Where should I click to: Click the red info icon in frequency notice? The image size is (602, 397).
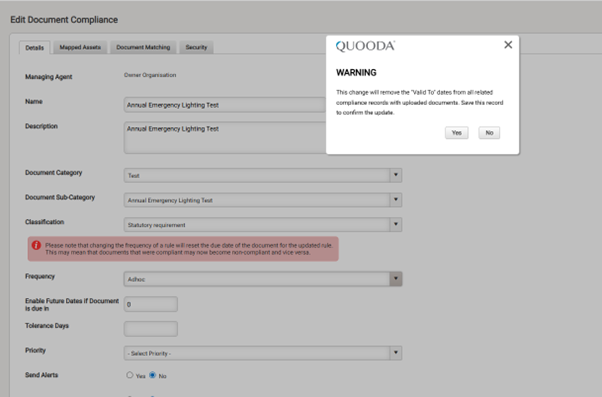(x=36, y=245)
